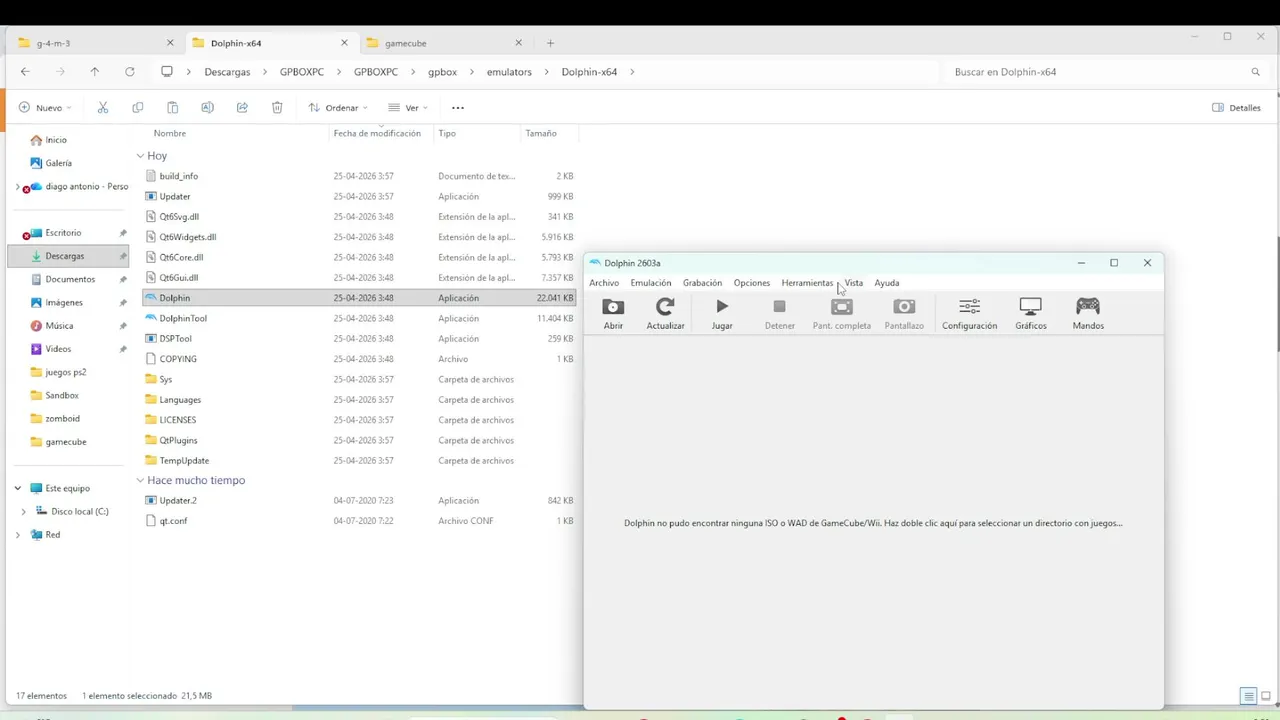This screenshot has height=720, width=1280.
Task: Open the Emulación menu
Action: tap(651, 283)
